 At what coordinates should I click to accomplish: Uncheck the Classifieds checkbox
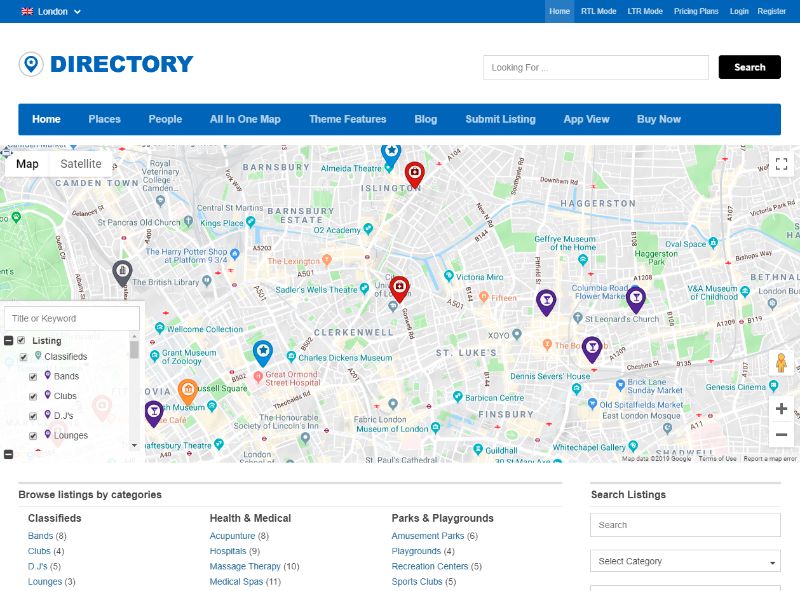coord(23,357)
